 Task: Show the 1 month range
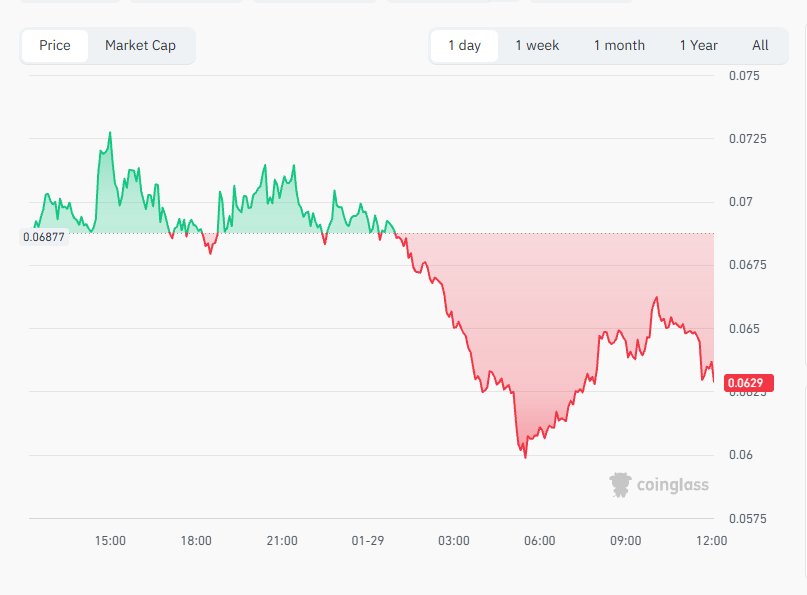(619, 46)
